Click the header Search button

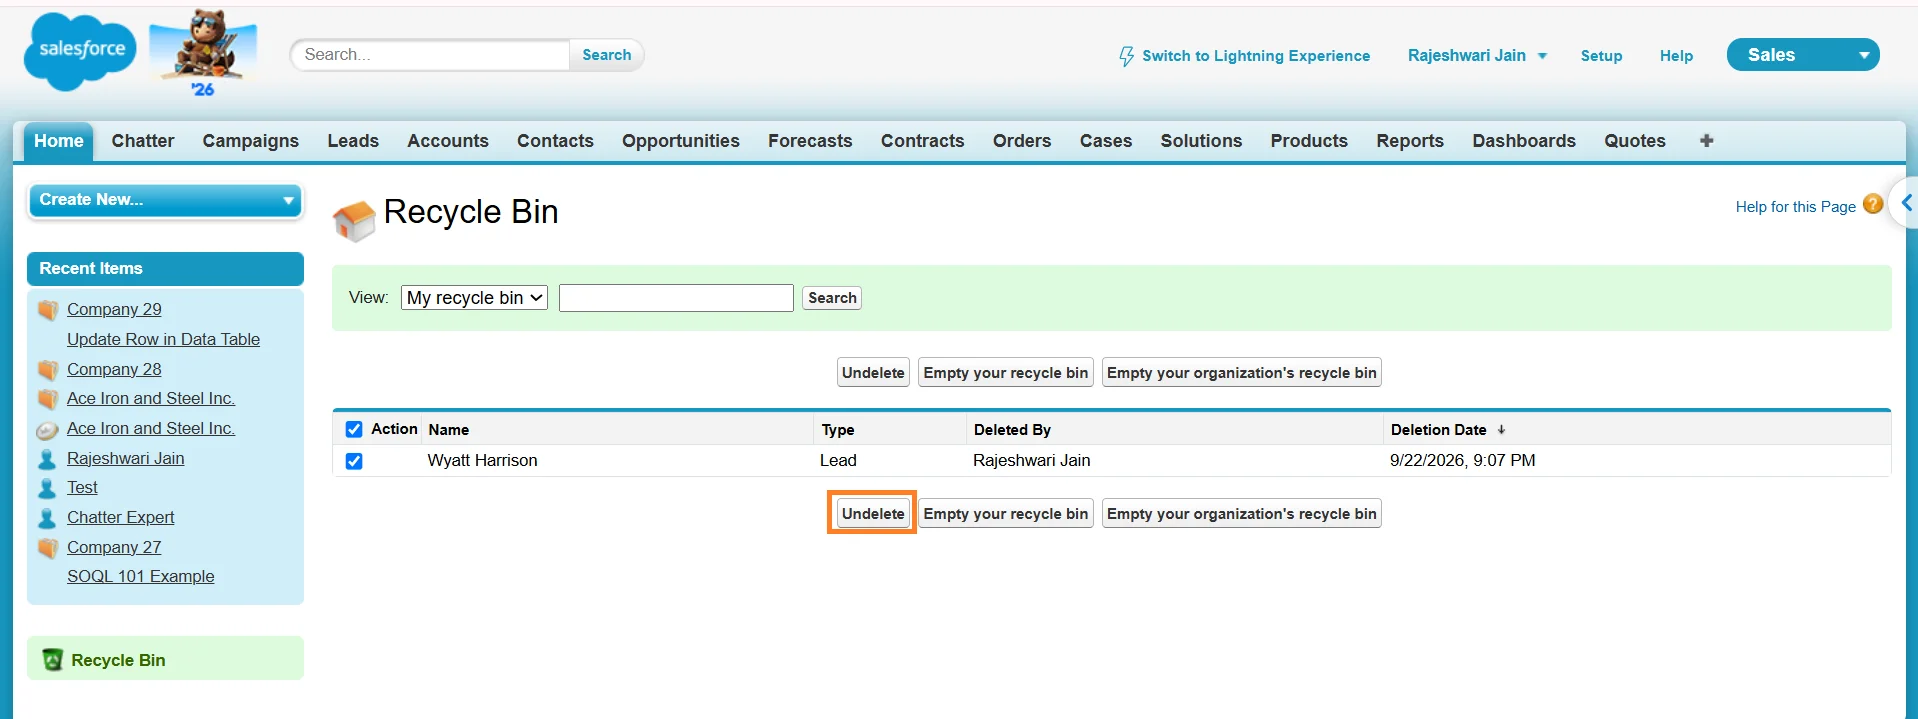click(607, 55)
